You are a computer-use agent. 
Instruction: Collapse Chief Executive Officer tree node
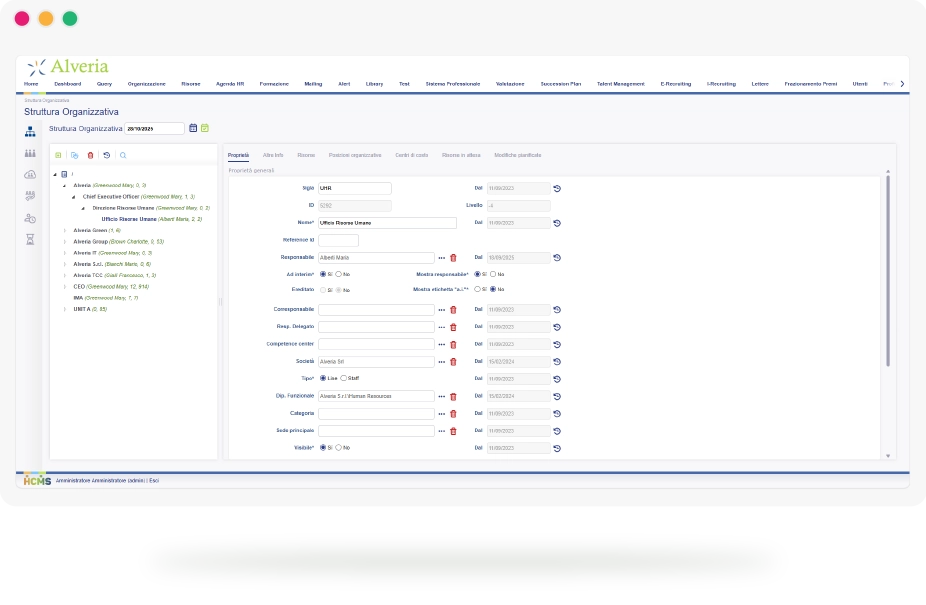coord(74,197)
